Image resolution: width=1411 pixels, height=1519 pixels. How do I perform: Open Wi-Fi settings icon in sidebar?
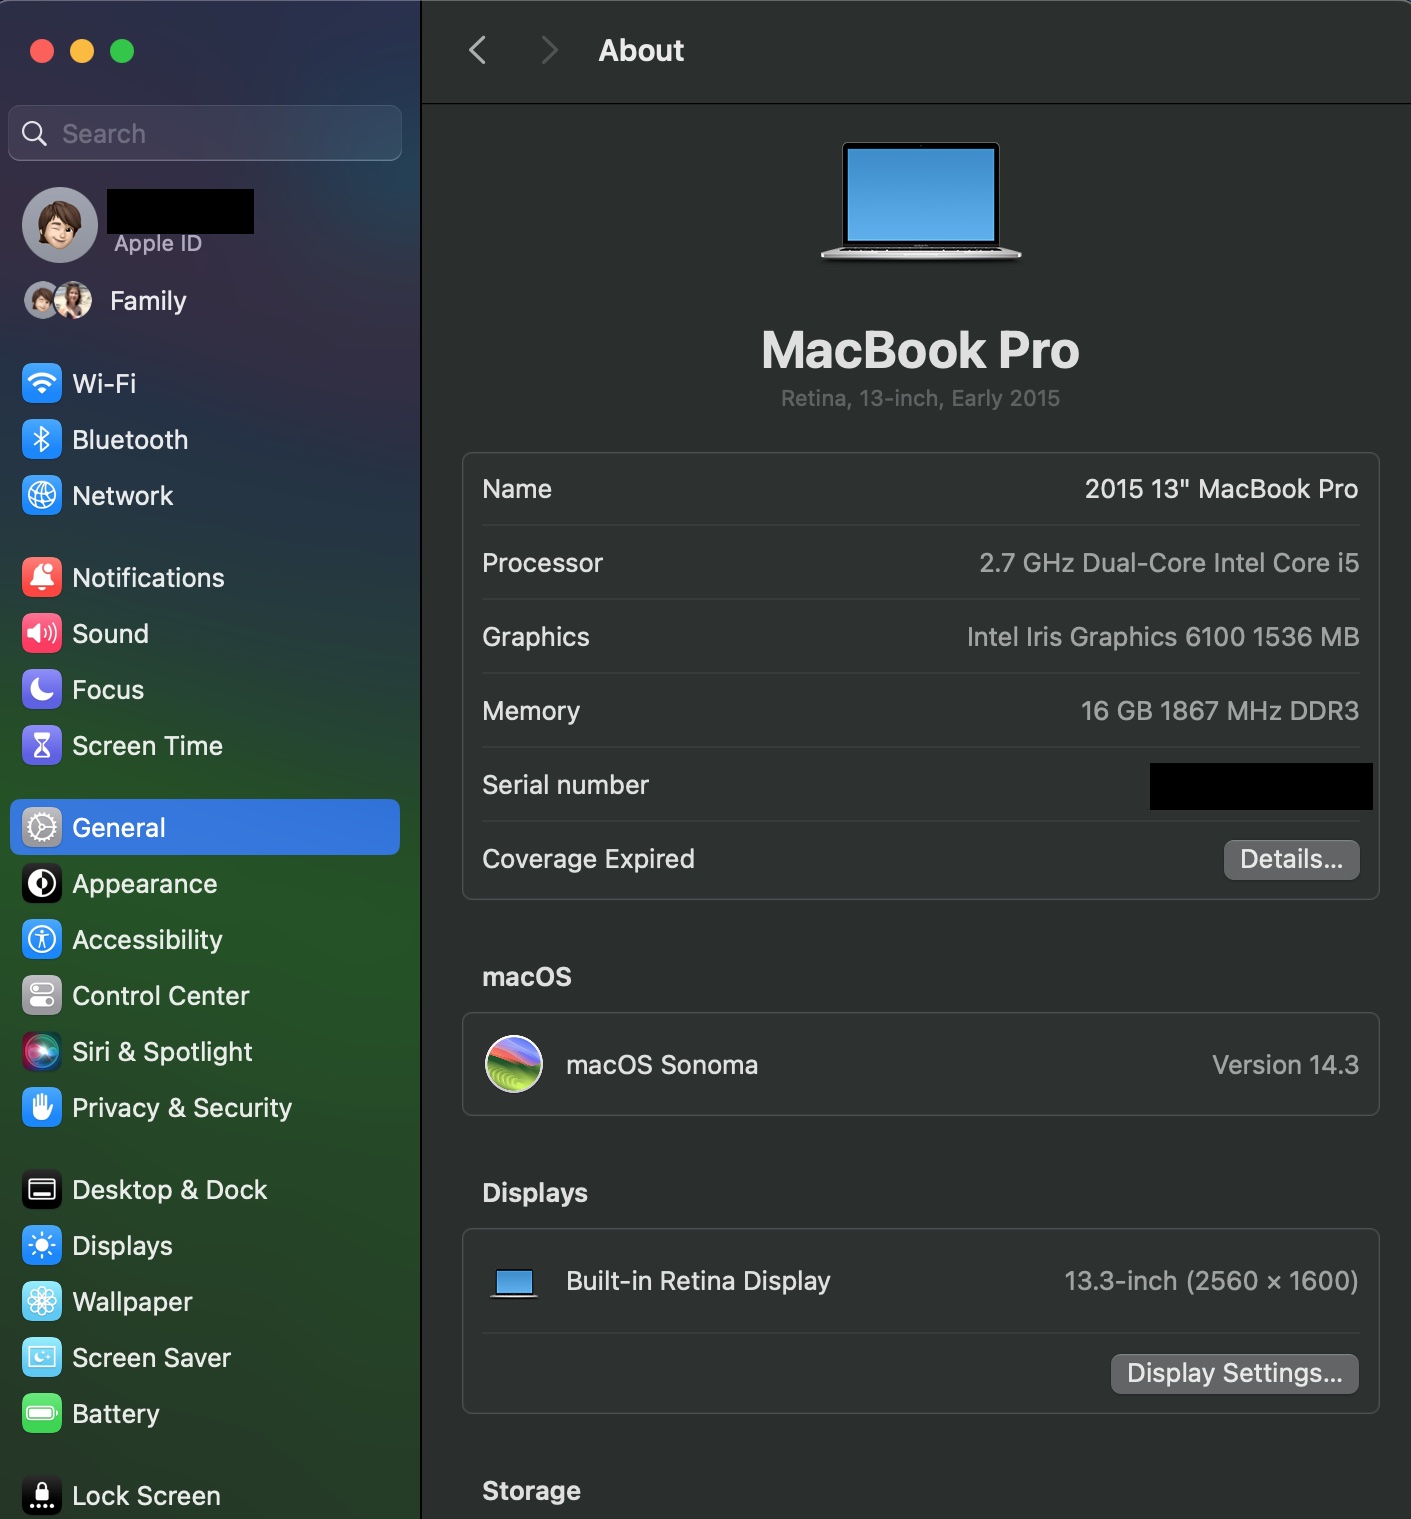click(x=42, y=383)
